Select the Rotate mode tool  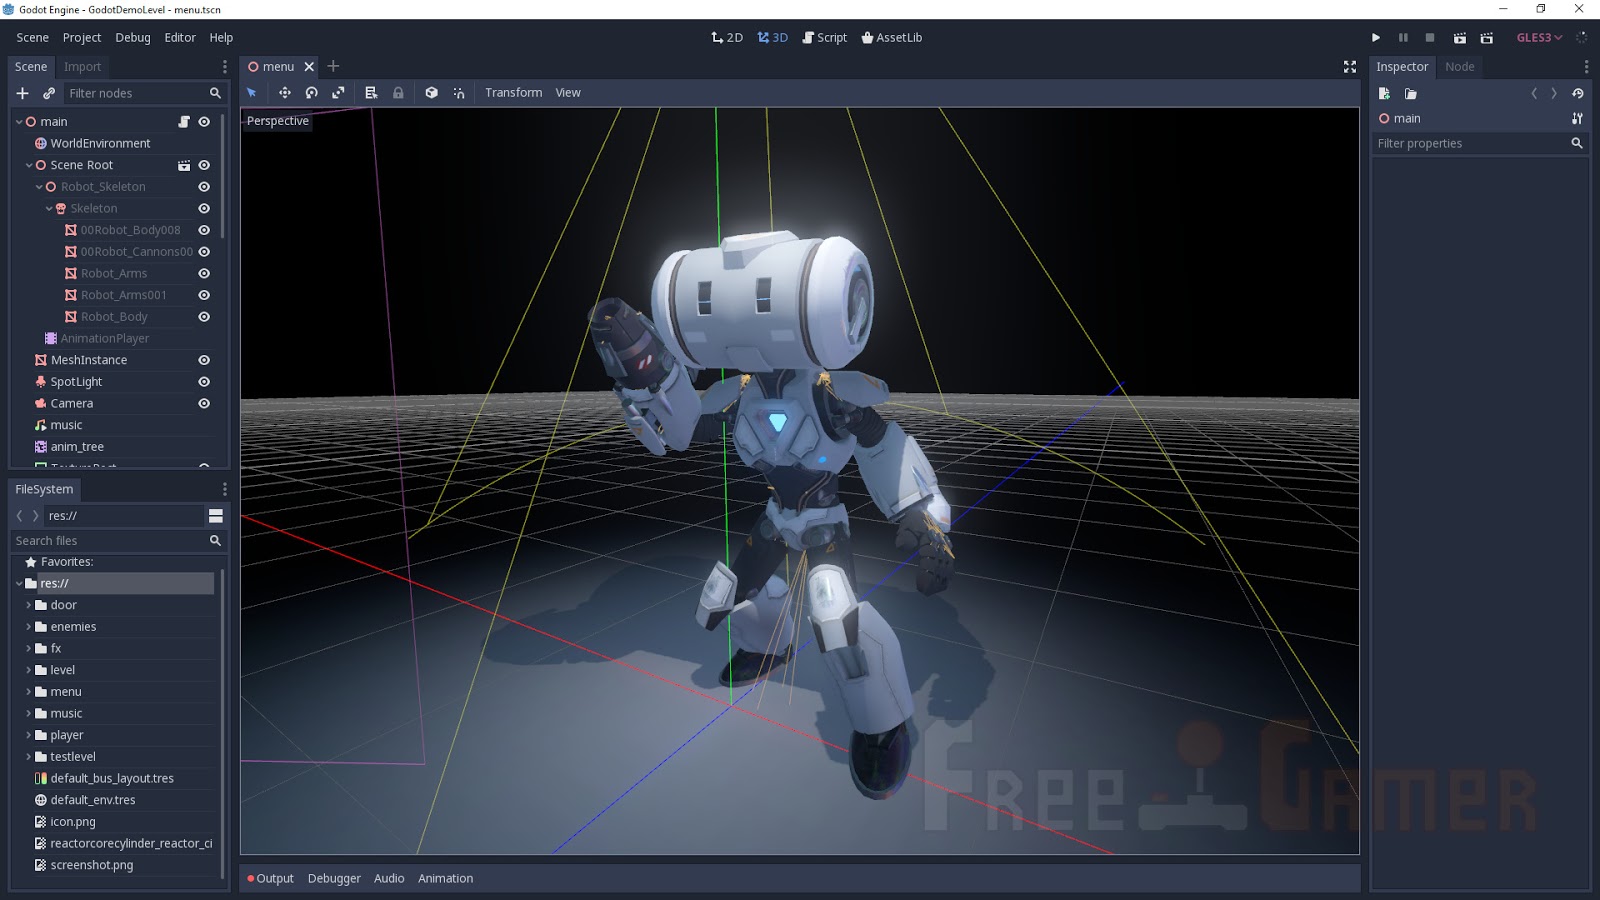coord(312,93)
